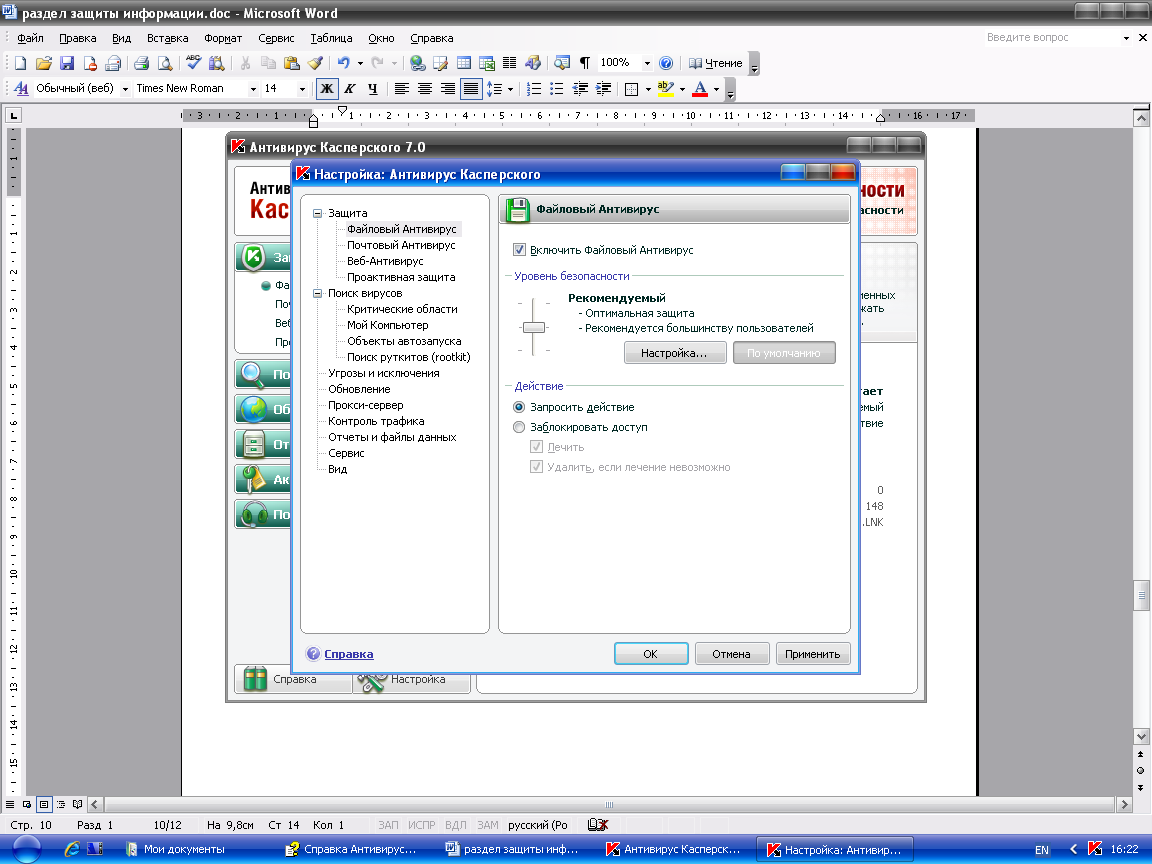The width and height of the screenshot is (1152, 864).
Task: Open the Таблица menu
Action: (331, 38)
